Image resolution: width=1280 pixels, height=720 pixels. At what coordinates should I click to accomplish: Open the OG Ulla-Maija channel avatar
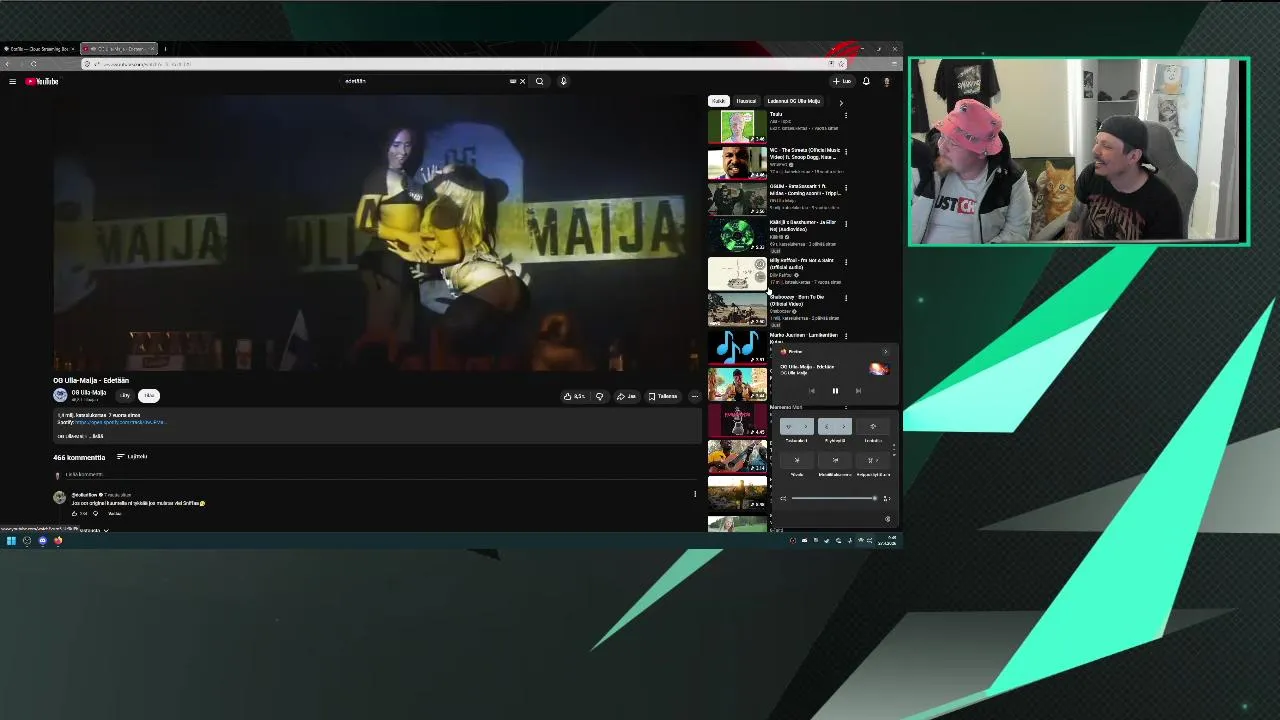[x=60, y=395]
